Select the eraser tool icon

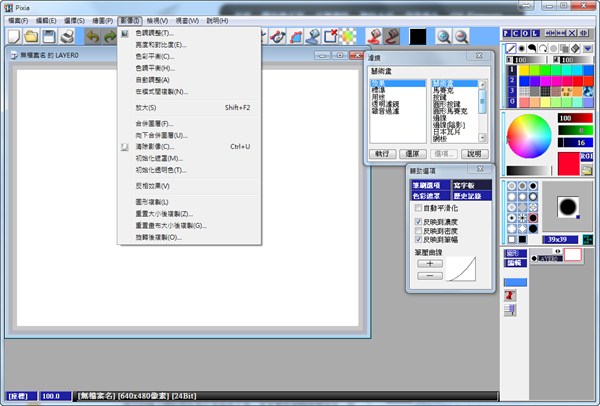point(575,49)
